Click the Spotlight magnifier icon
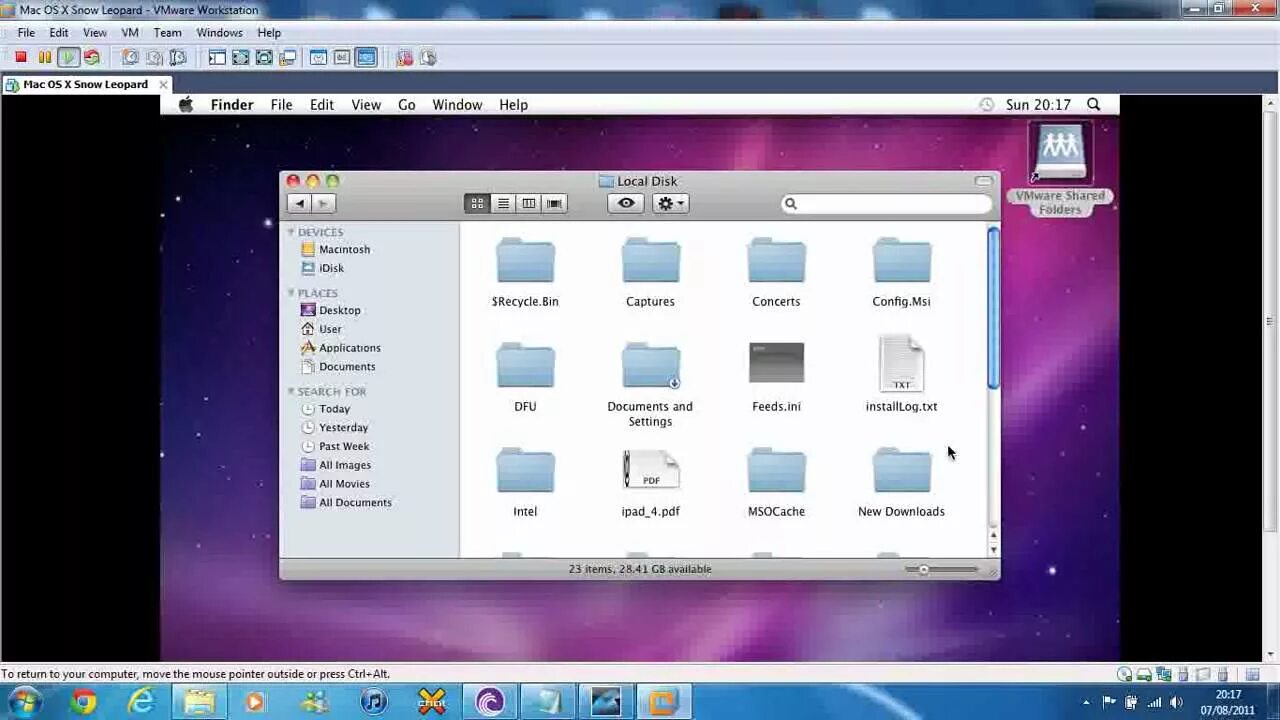The image size is (1280, 720). tap(1093, 105)
